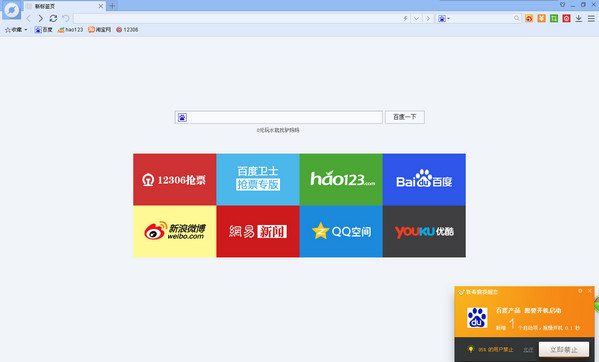Expand the address bar history dropdown chevron
This screenshot has width=599, height=362.
coord(416,18)
